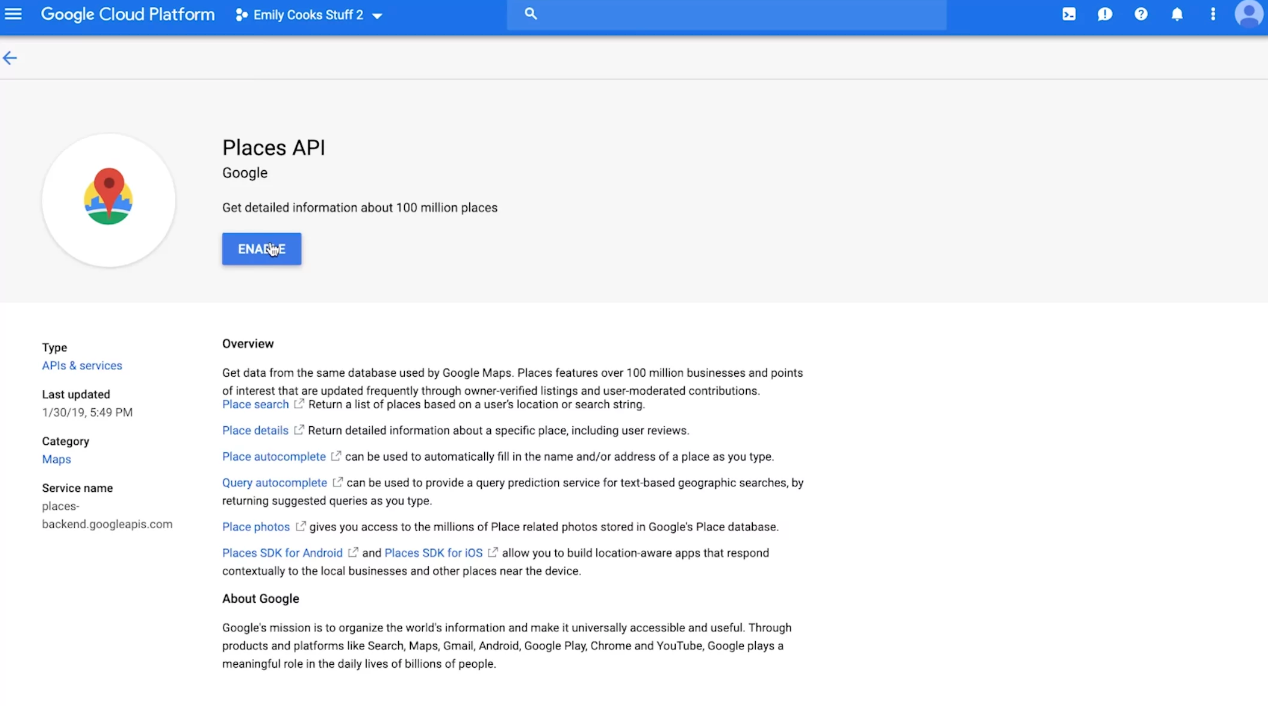This screenshot has width=1268, height=712.
Task: Open the Place autocomplete link
Action: [x=274, y=457]
